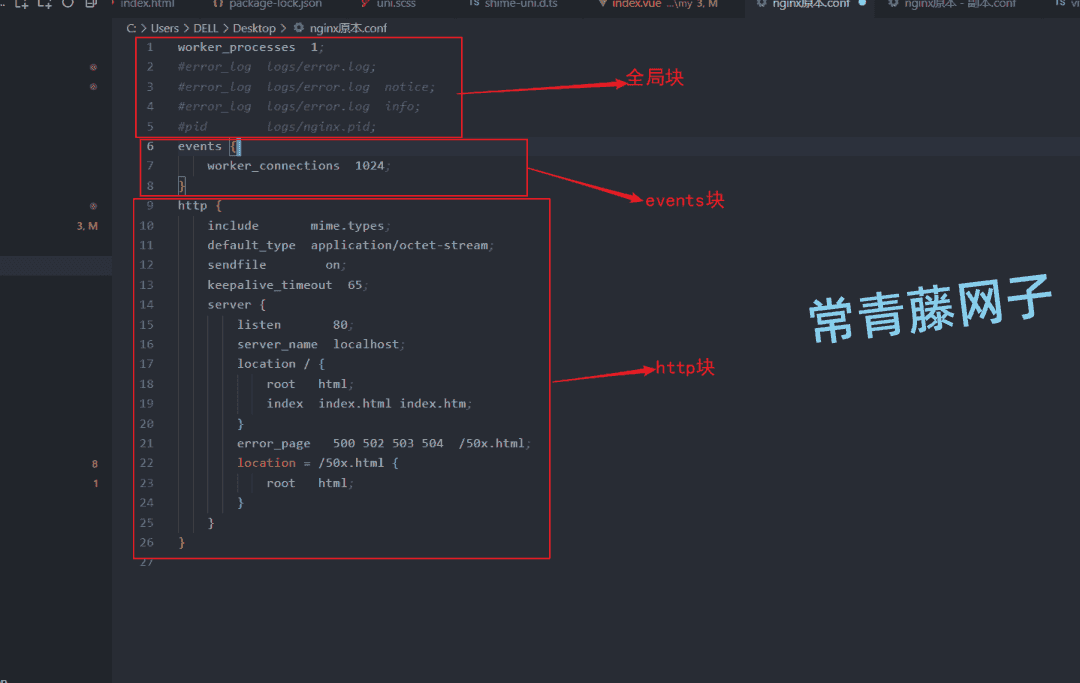Image resolution: width=1080 pixels, height=683 pixels.
Task: Click line number 26 in the gutter
Action: tap(146, 543)
